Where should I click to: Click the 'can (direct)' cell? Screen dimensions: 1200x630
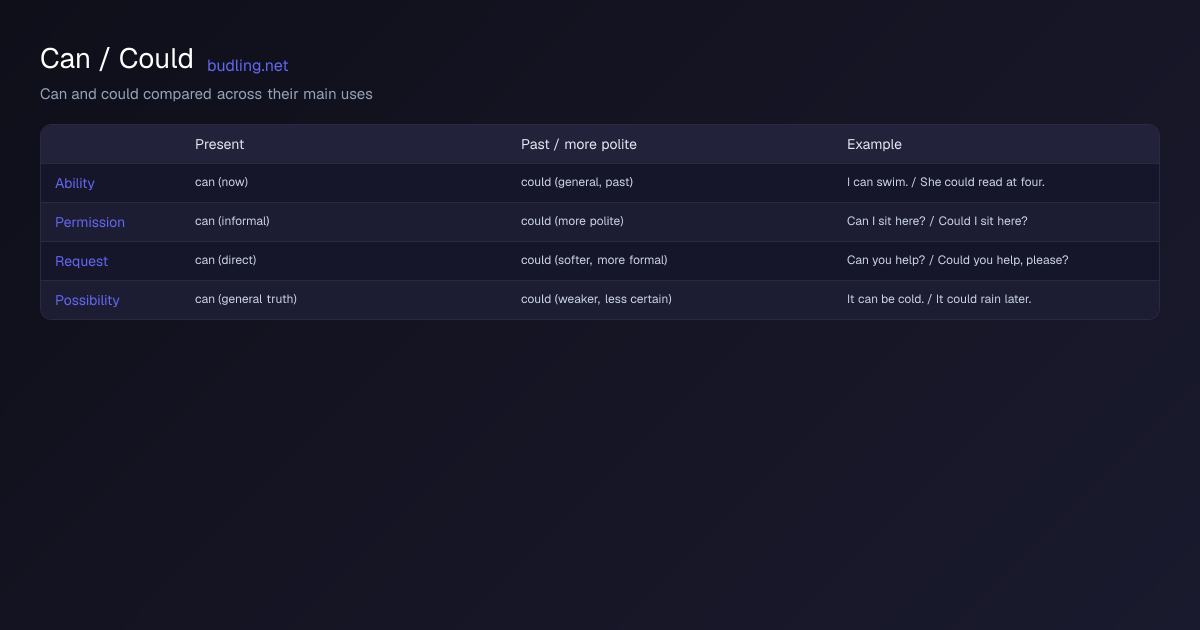(x=226, y=260)
